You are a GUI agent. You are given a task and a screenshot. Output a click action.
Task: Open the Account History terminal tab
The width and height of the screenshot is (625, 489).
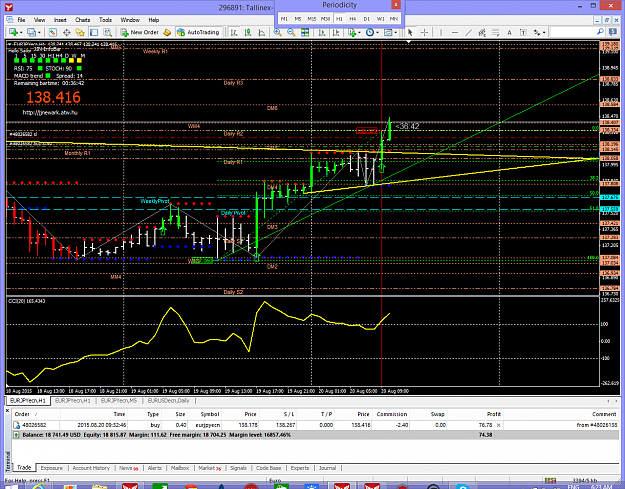(x=91, y=468)
